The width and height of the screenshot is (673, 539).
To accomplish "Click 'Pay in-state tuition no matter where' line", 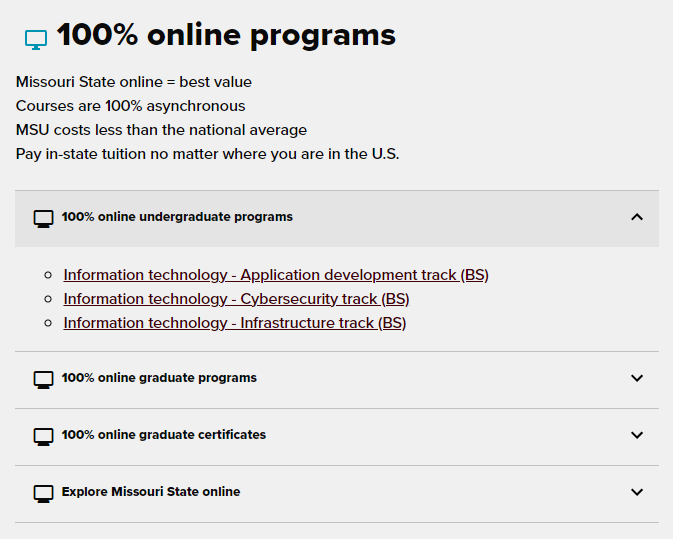I will click(207, 154).
